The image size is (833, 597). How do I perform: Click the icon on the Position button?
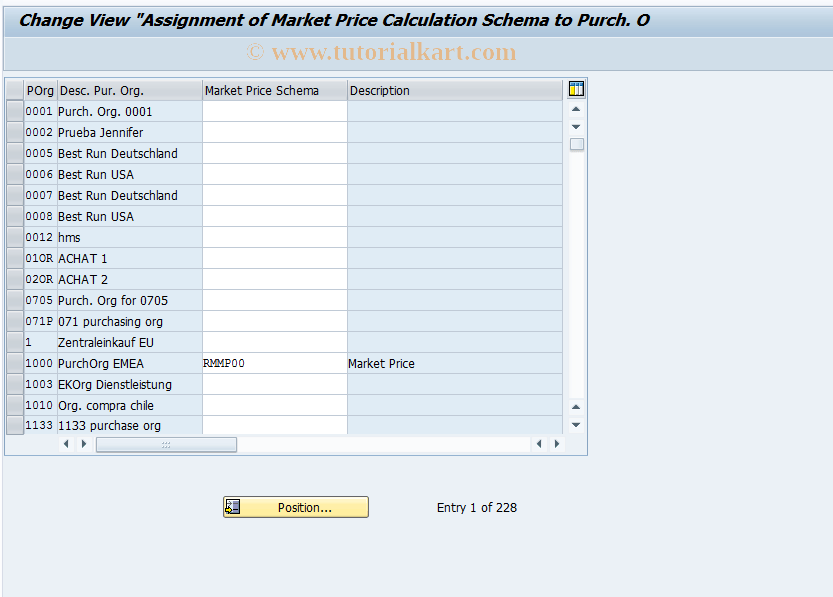coord(234,507)
